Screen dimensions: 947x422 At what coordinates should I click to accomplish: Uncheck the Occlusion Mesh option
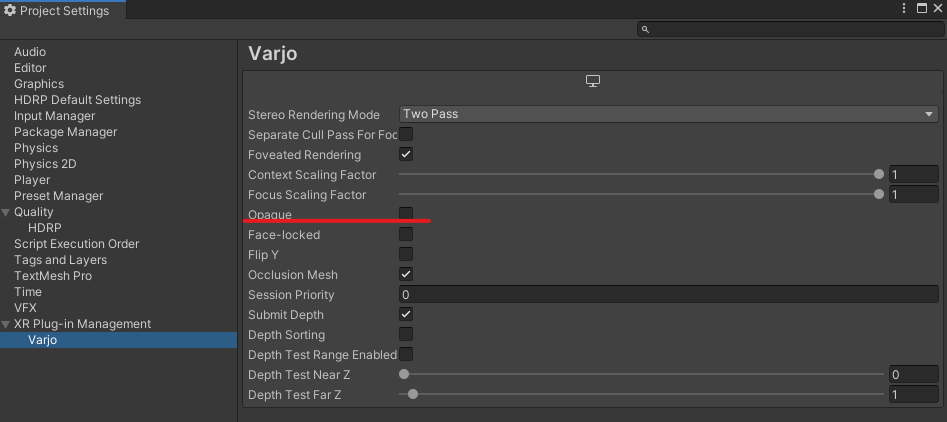[x=406, y=274]
